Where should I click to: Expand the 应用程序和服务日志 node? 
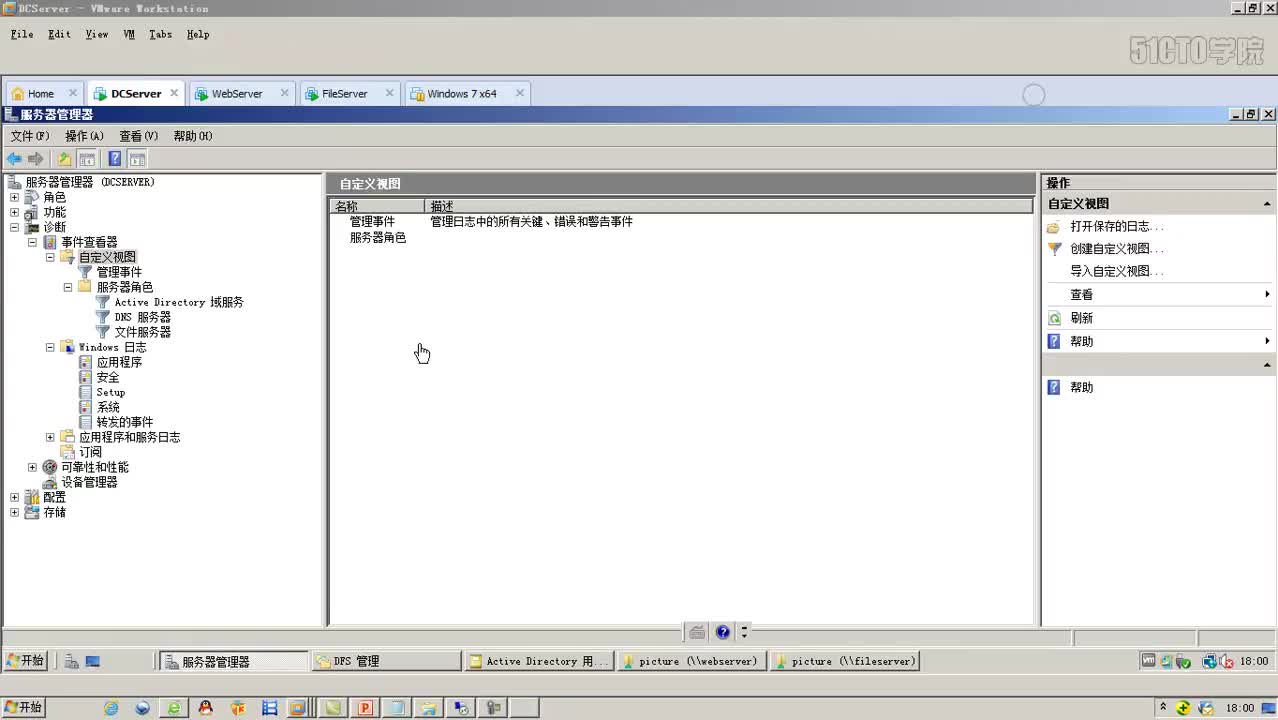click(50, 437)
